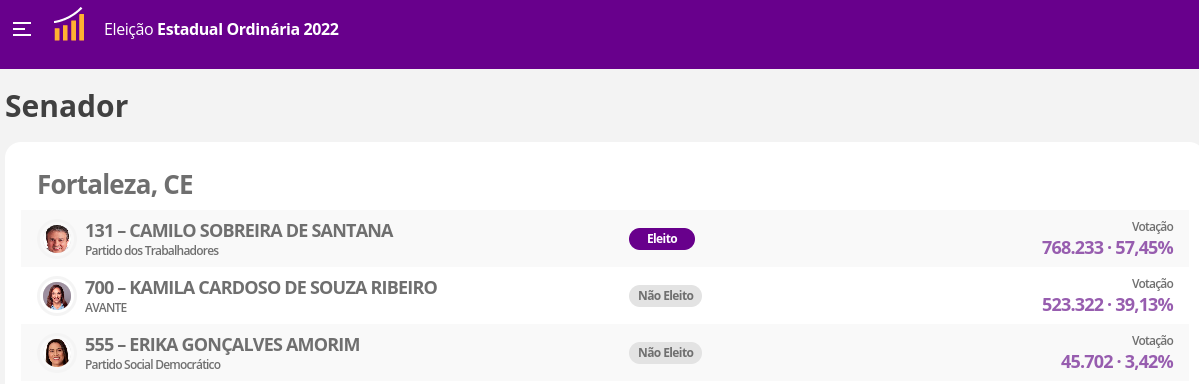Click the Partido dos Trabalhadores party label
1199x384 pixels.
click(151, 251)
